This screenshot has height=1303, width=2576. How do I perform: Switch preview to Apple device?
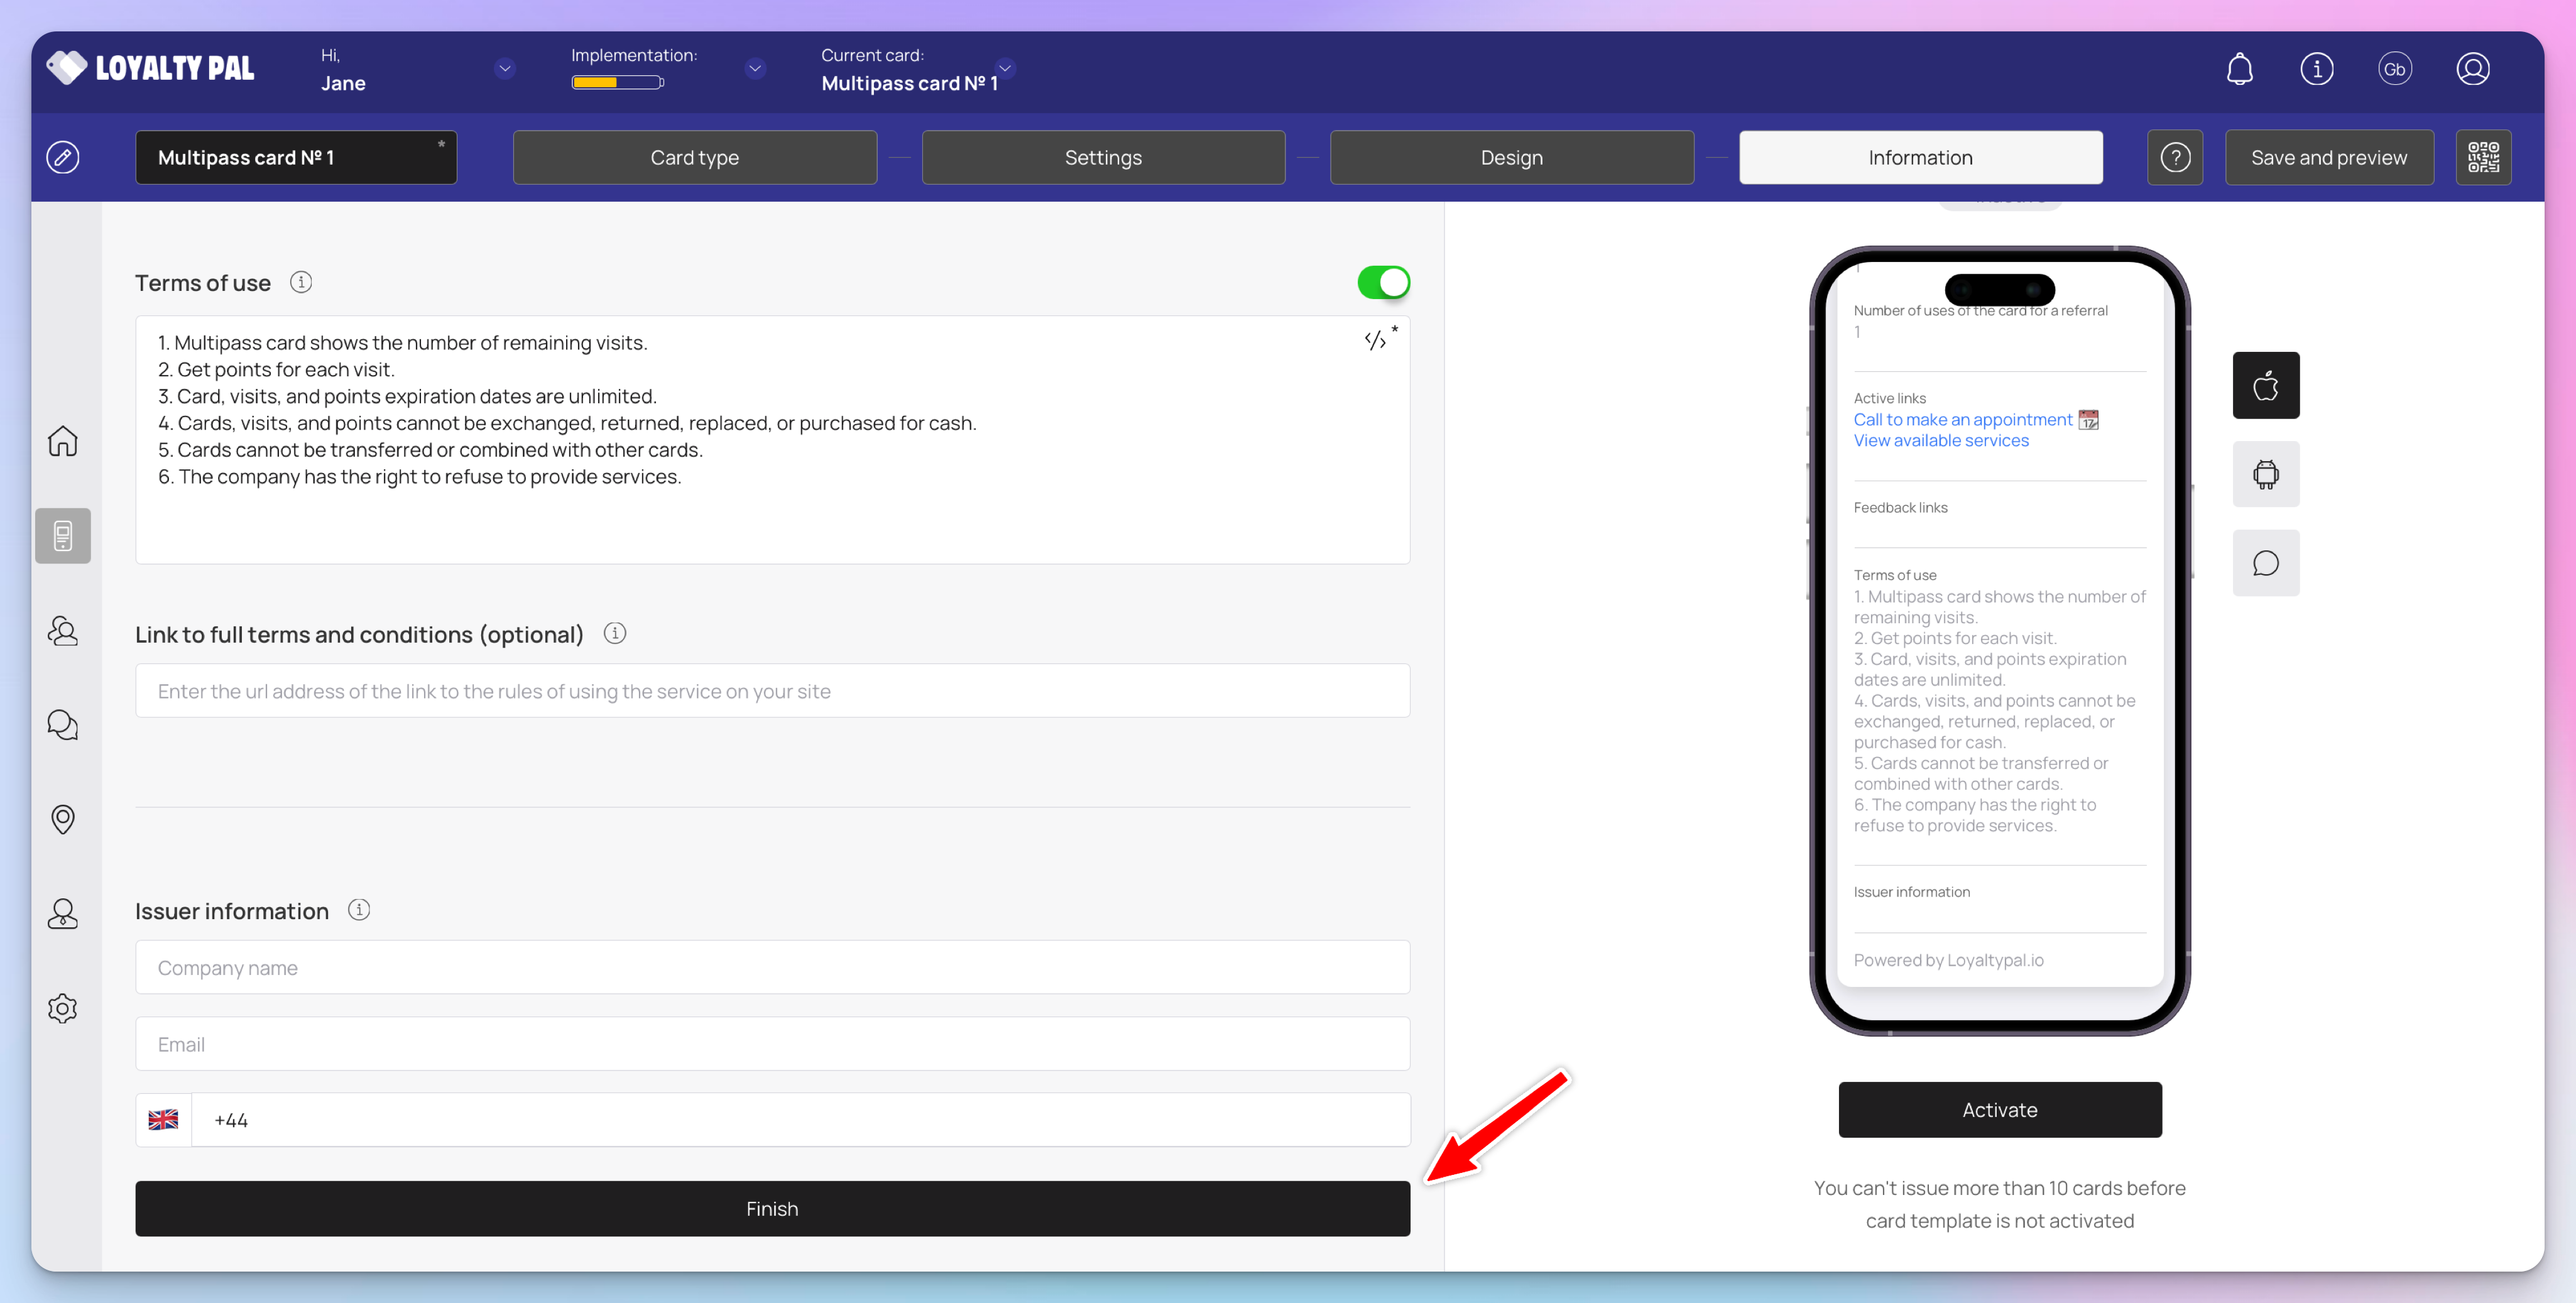(x=2265, y=385)
